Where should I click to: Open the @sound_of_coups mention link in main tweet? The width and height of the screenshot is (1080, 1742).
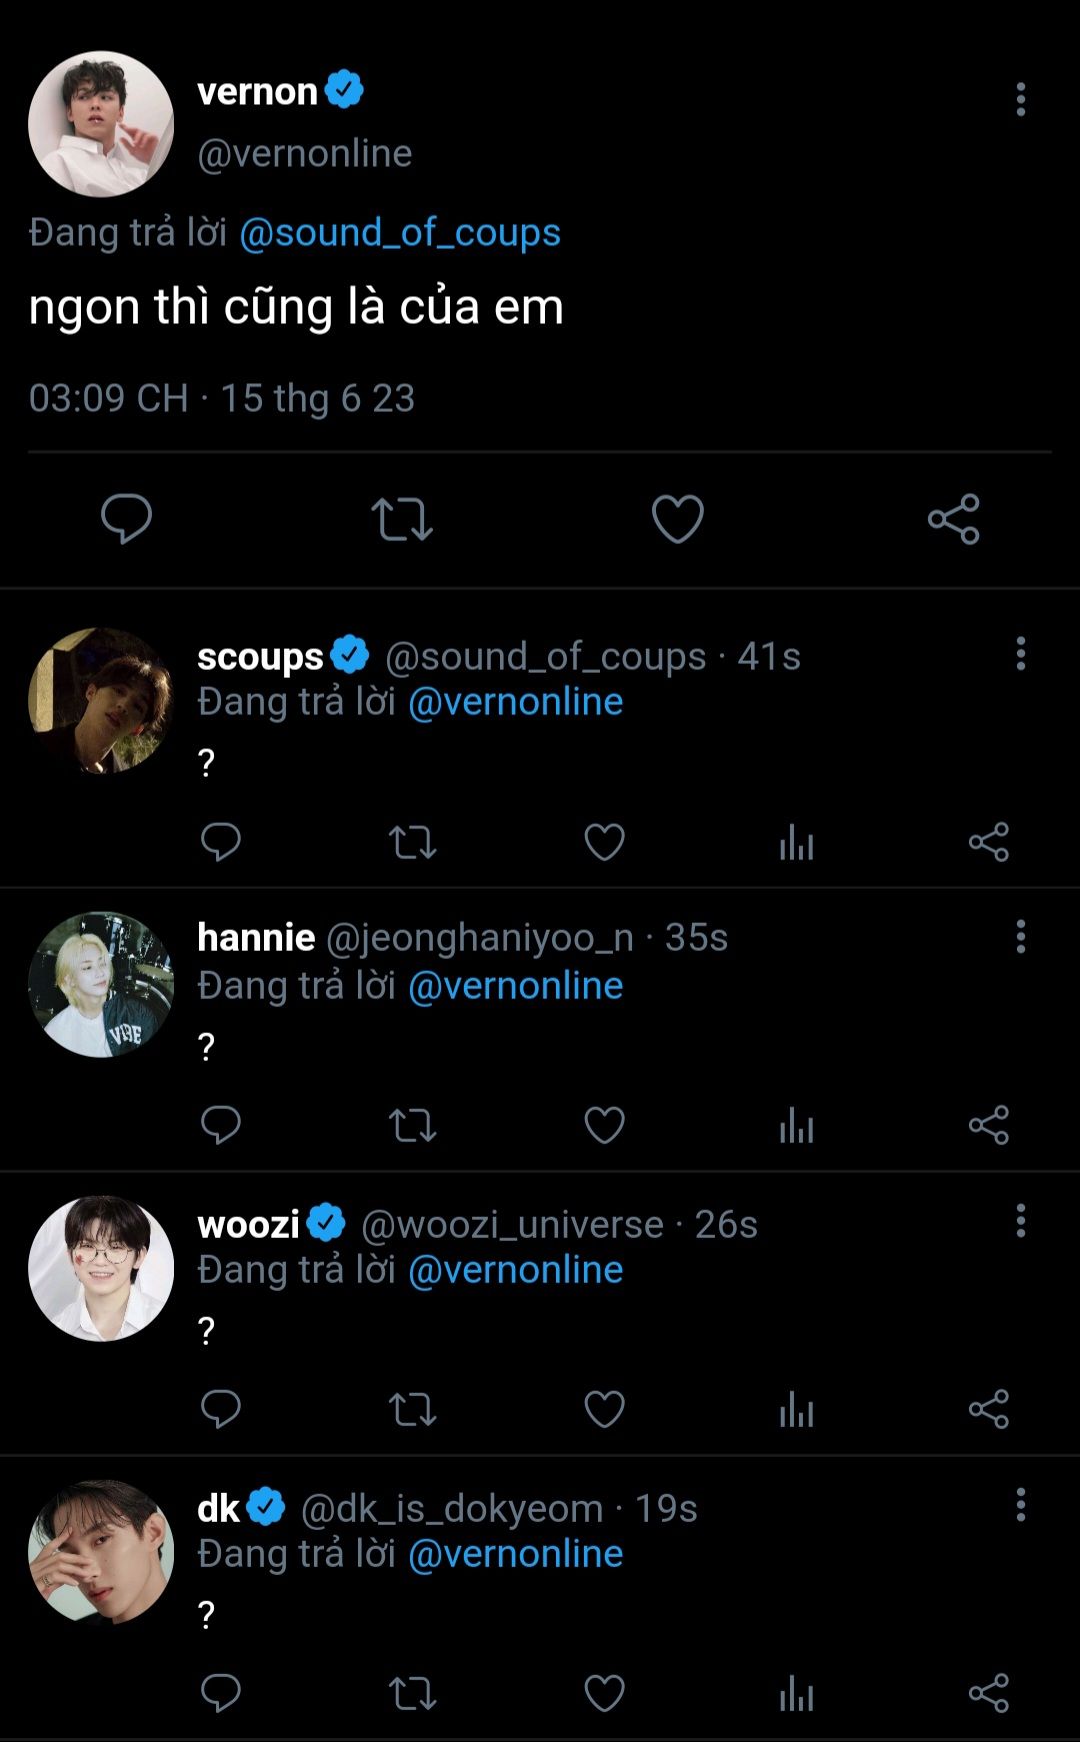point(399,232)
